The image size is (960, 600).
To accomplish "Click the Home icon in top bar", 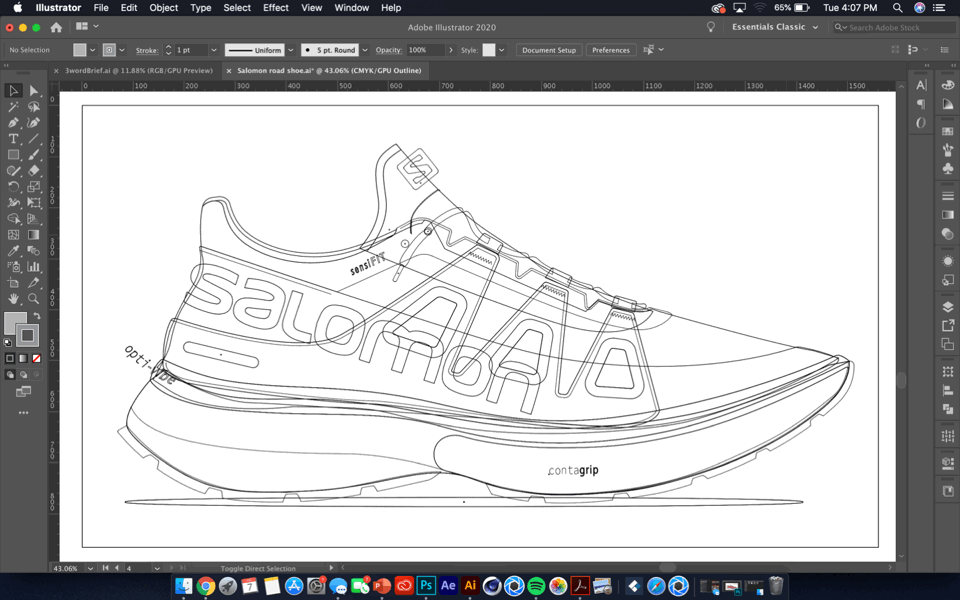I will tap(56, 27).
